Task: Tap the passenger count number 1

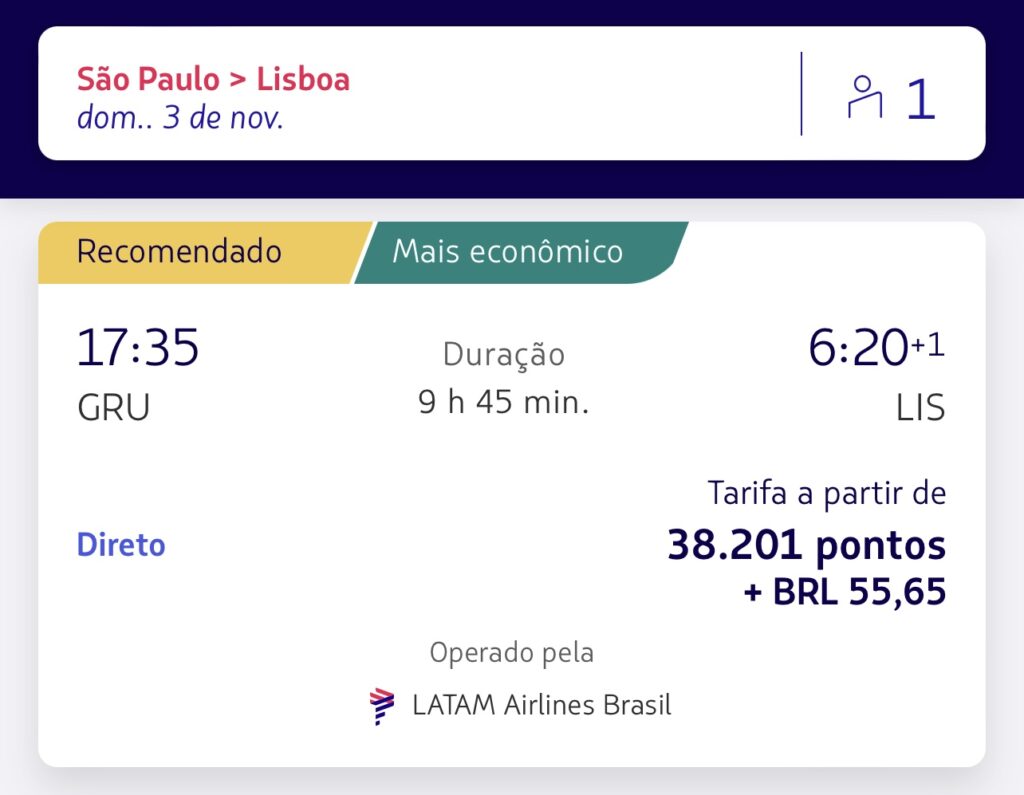Action: coord(920,100)
